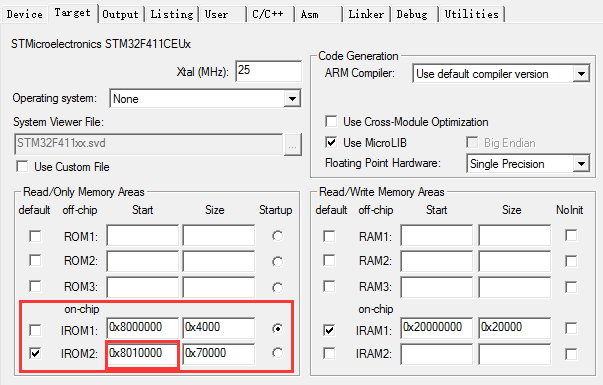The image size is (603, 385).
Task: Check the RAM1 default checkbox
Action: tap(329, 236)
